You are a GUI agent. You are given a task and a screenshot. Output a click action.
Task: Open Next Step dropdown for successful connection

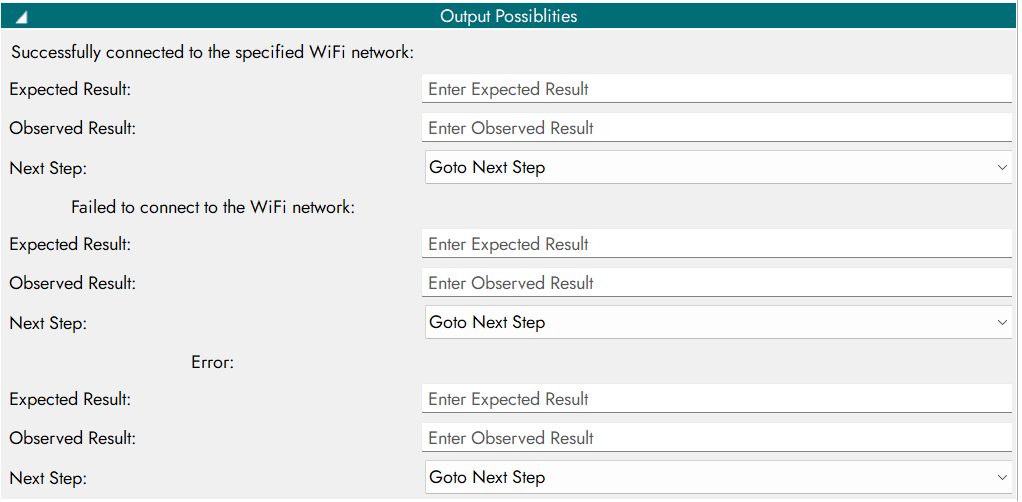click(717, 168)
